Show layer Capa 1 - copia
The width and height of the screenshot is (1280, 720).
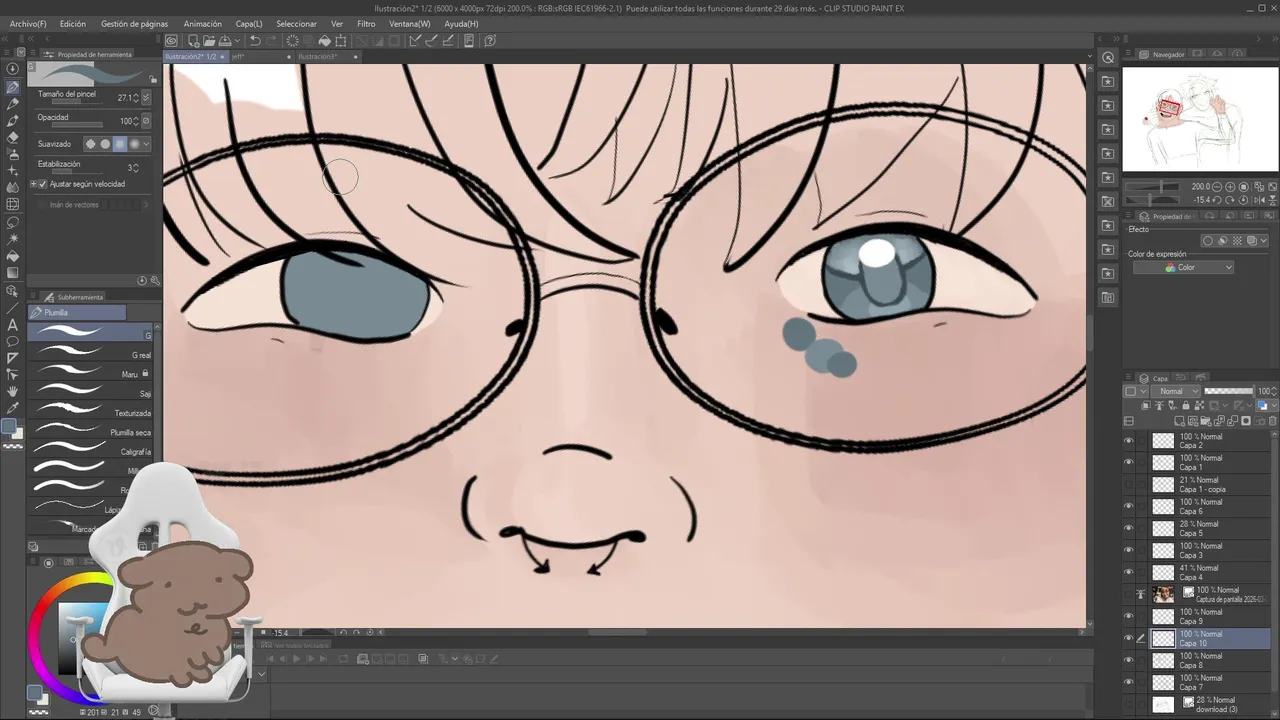point(1129,485)
